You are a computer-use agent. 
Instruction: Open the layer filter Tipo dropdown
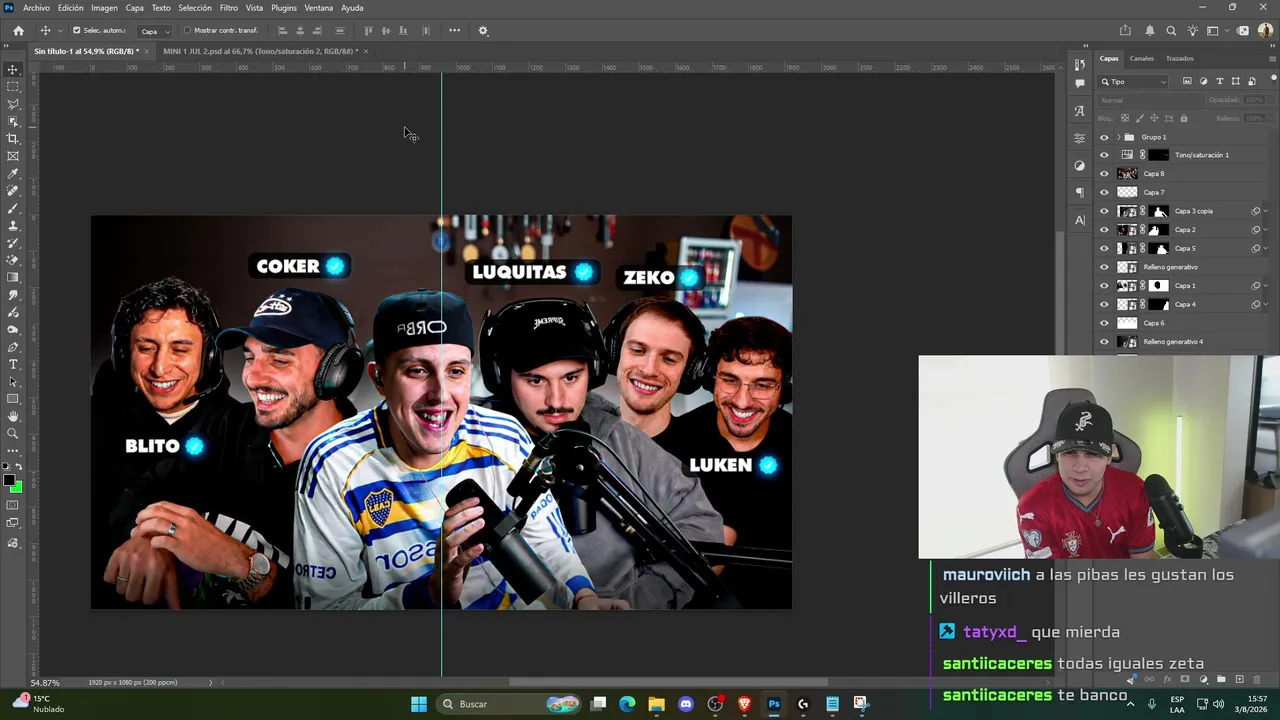click(1134, 81)
